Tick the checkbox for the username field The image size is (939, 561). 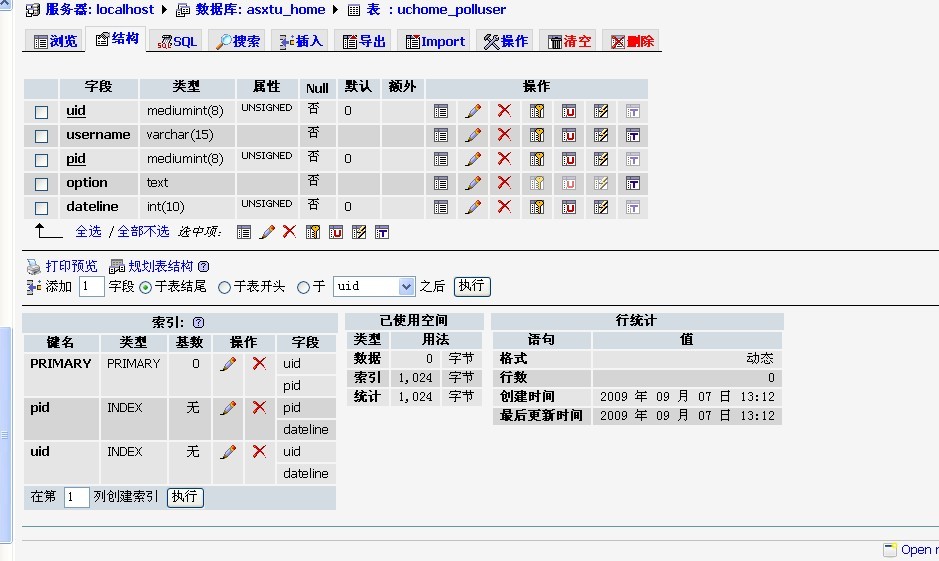[41, 136]
